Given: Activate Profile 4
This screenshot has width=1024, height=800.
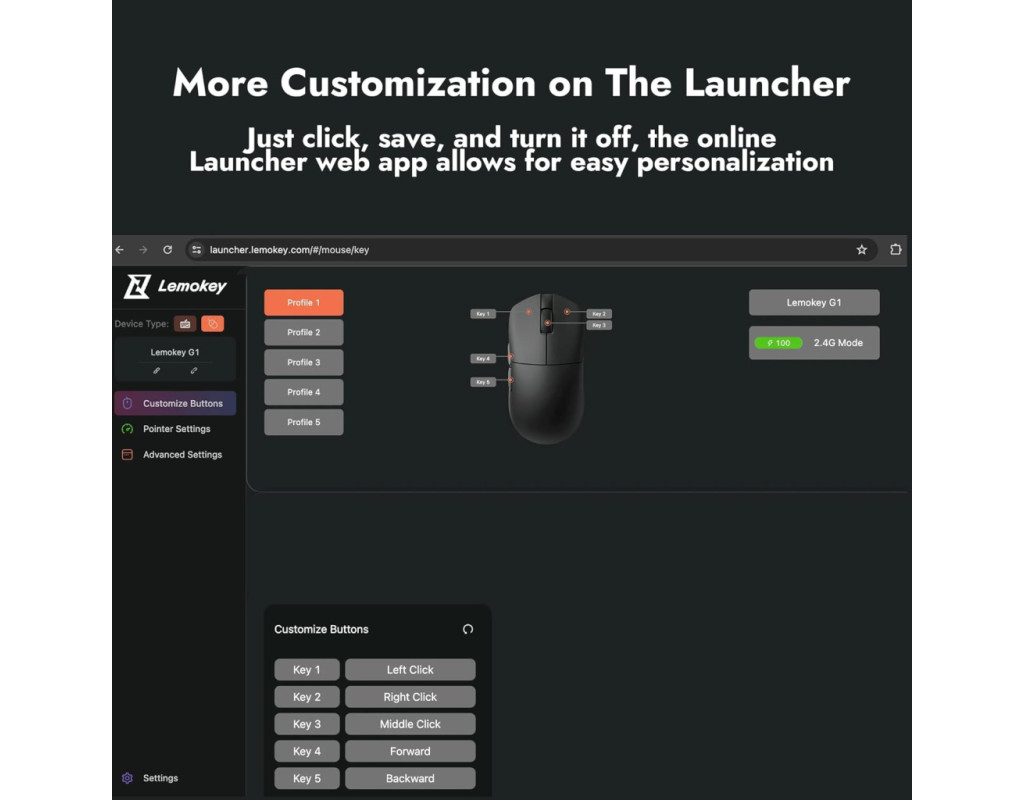Looking at the screenshot, I should pyautogui.click(x=304, y=392).
